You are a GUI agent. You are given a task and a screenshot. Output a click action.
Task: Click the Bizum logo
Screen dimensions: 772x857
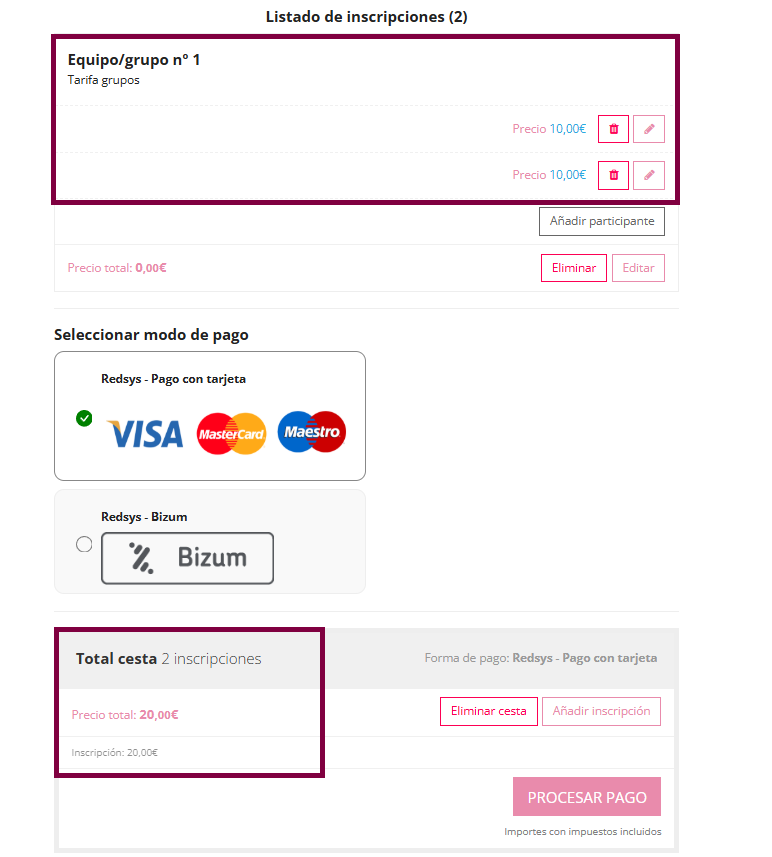pyautogui.click(x=187, y=558)
